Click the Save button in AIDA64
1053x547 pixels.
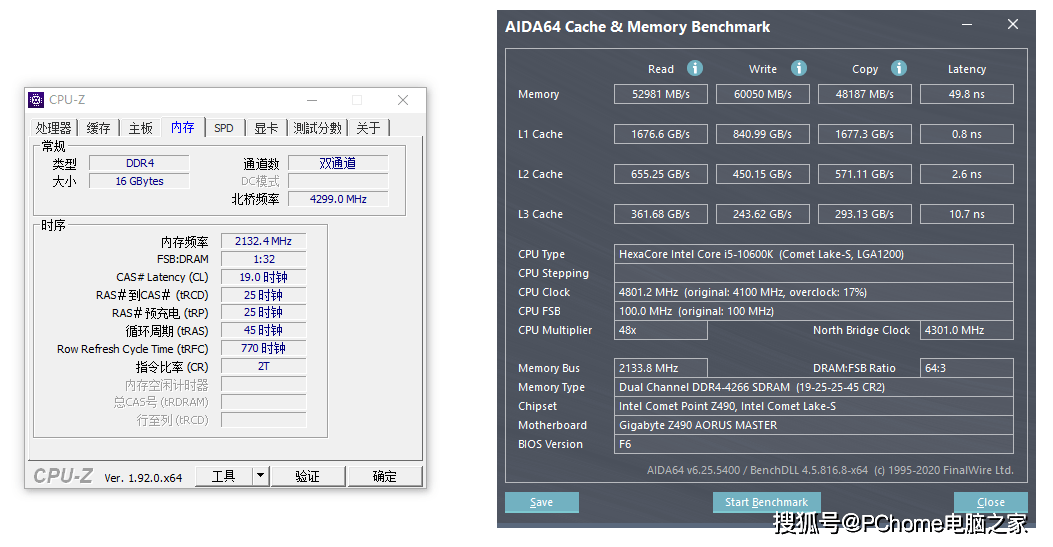(x=541, y=502)
